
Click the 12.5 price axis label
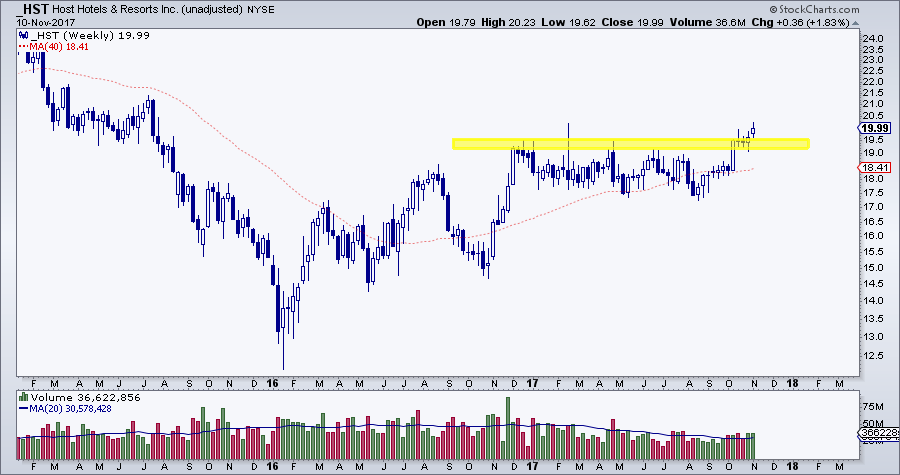click(x=874, y=356)
